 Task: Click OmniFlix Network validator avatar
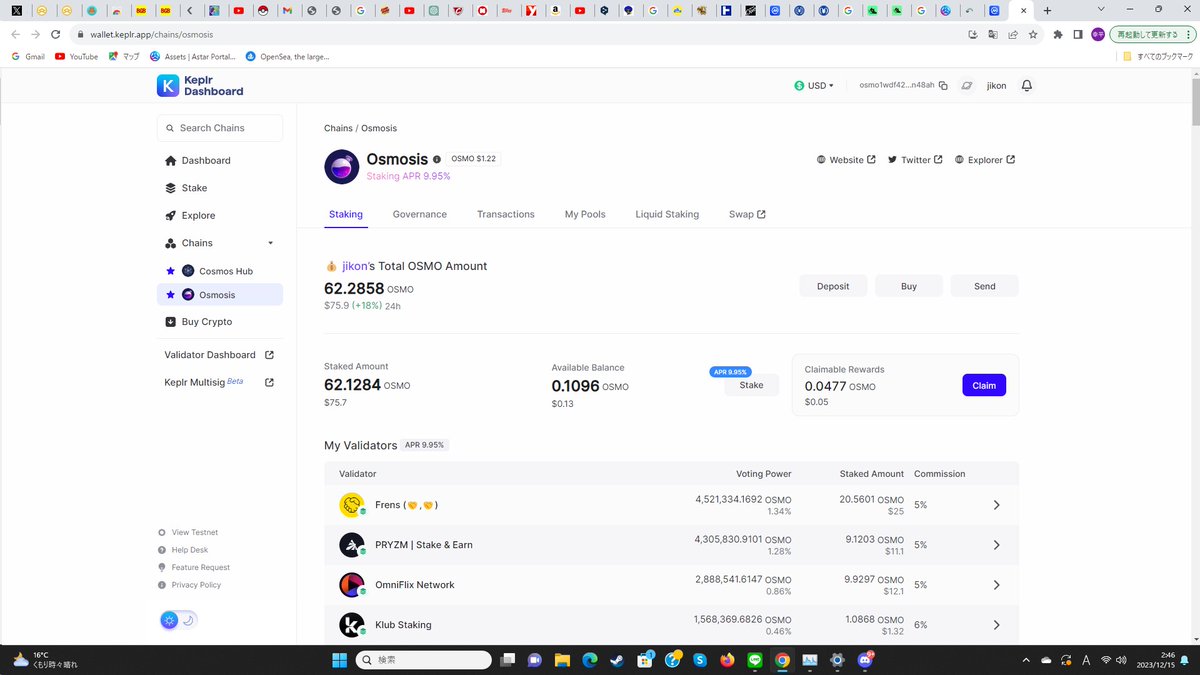click(x=351, y=585)
